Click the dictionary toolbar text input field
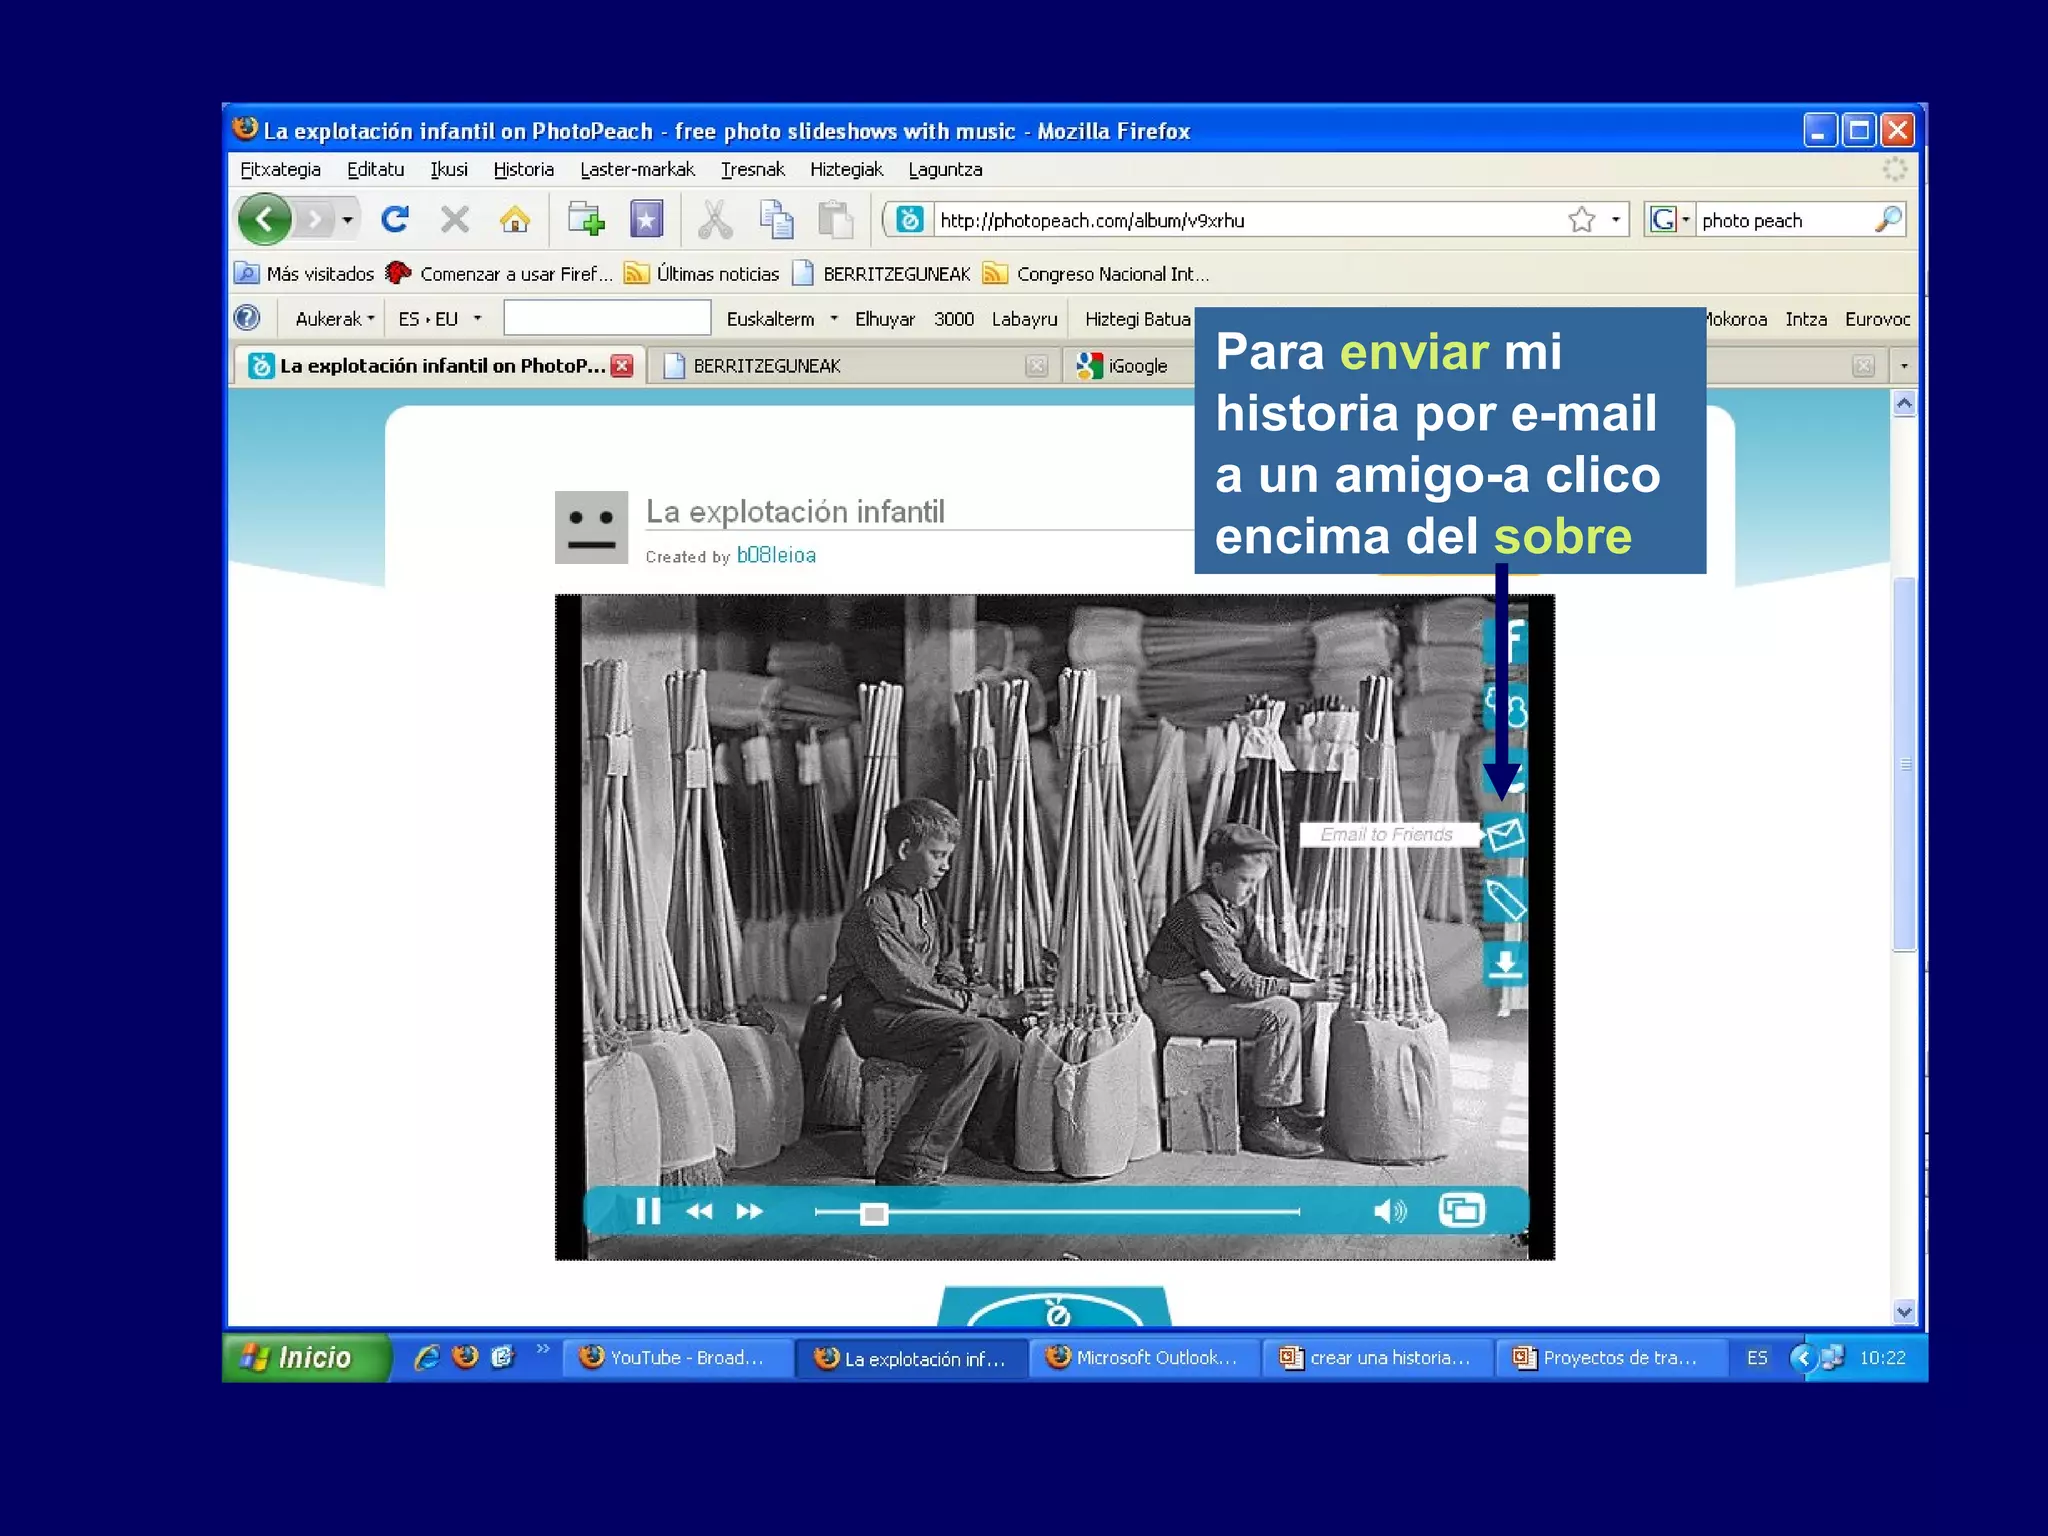 pyautogui.click(x=606, y=318)
